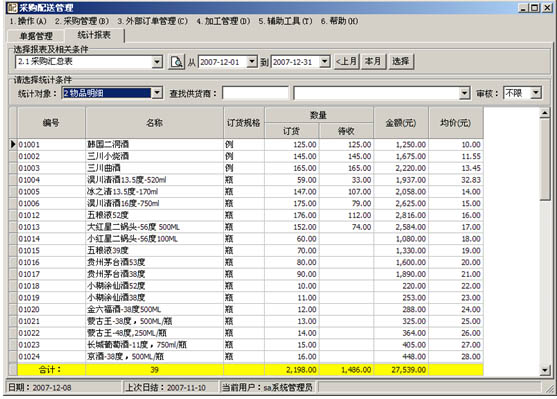The height and width of the screenshot is (399, 557).
Task: Select the 三川小烧酒 item name
Action: point(108,156)
